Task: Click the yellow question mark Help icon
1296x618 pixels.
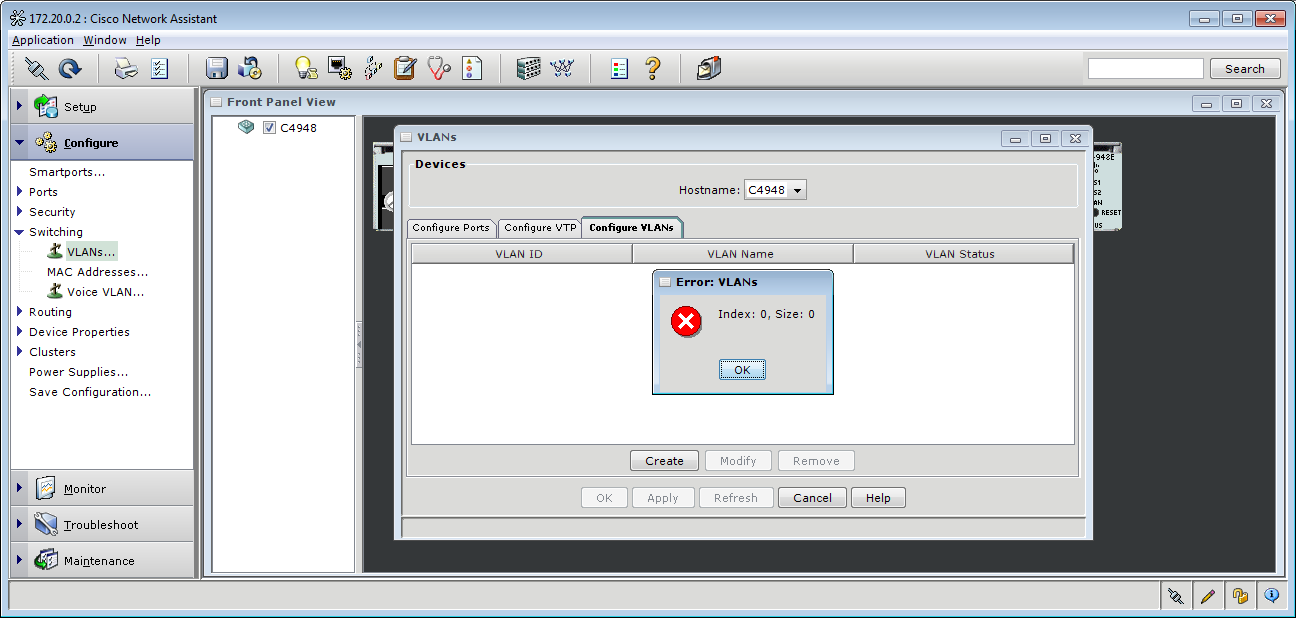Action: 652,69
